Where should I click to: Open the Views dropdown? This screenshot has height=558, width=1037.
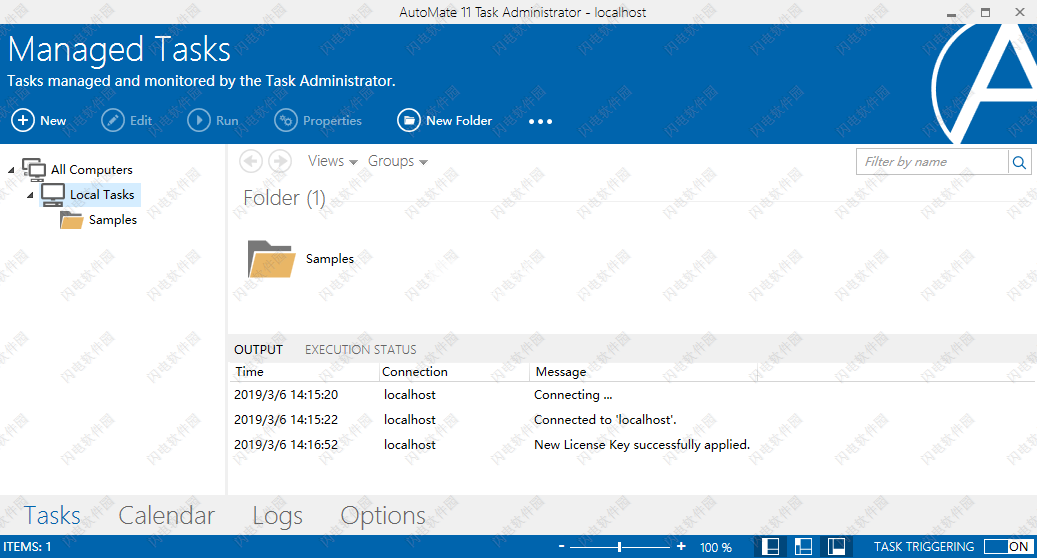click(x=333, y=161)
